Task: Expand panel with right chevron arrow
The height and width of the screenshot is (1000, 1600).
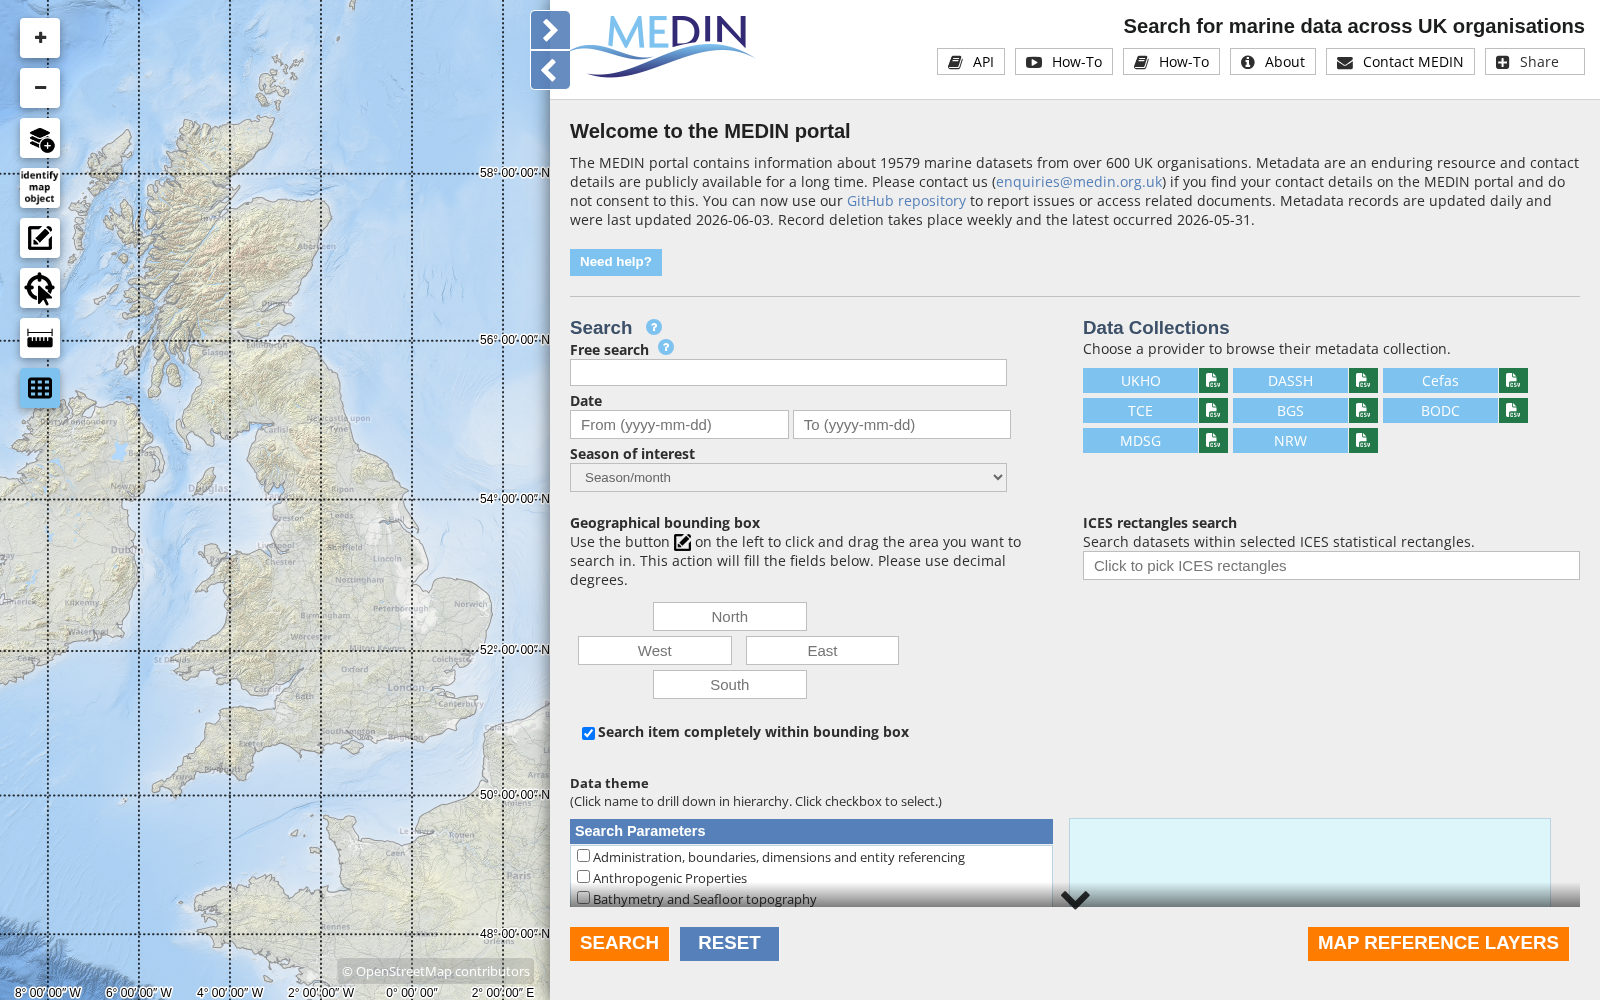Action: coord(550,30)
